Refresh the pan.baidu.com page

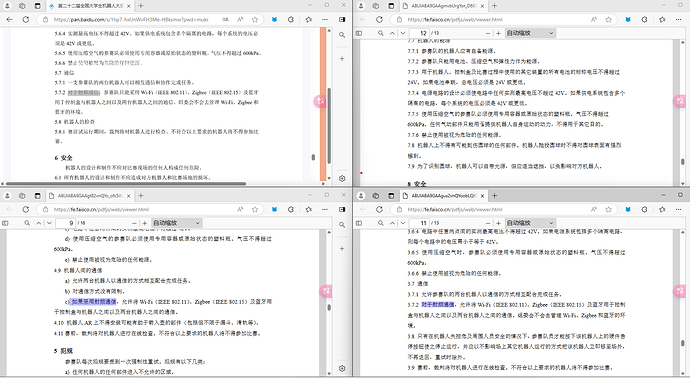pos(26,20)
